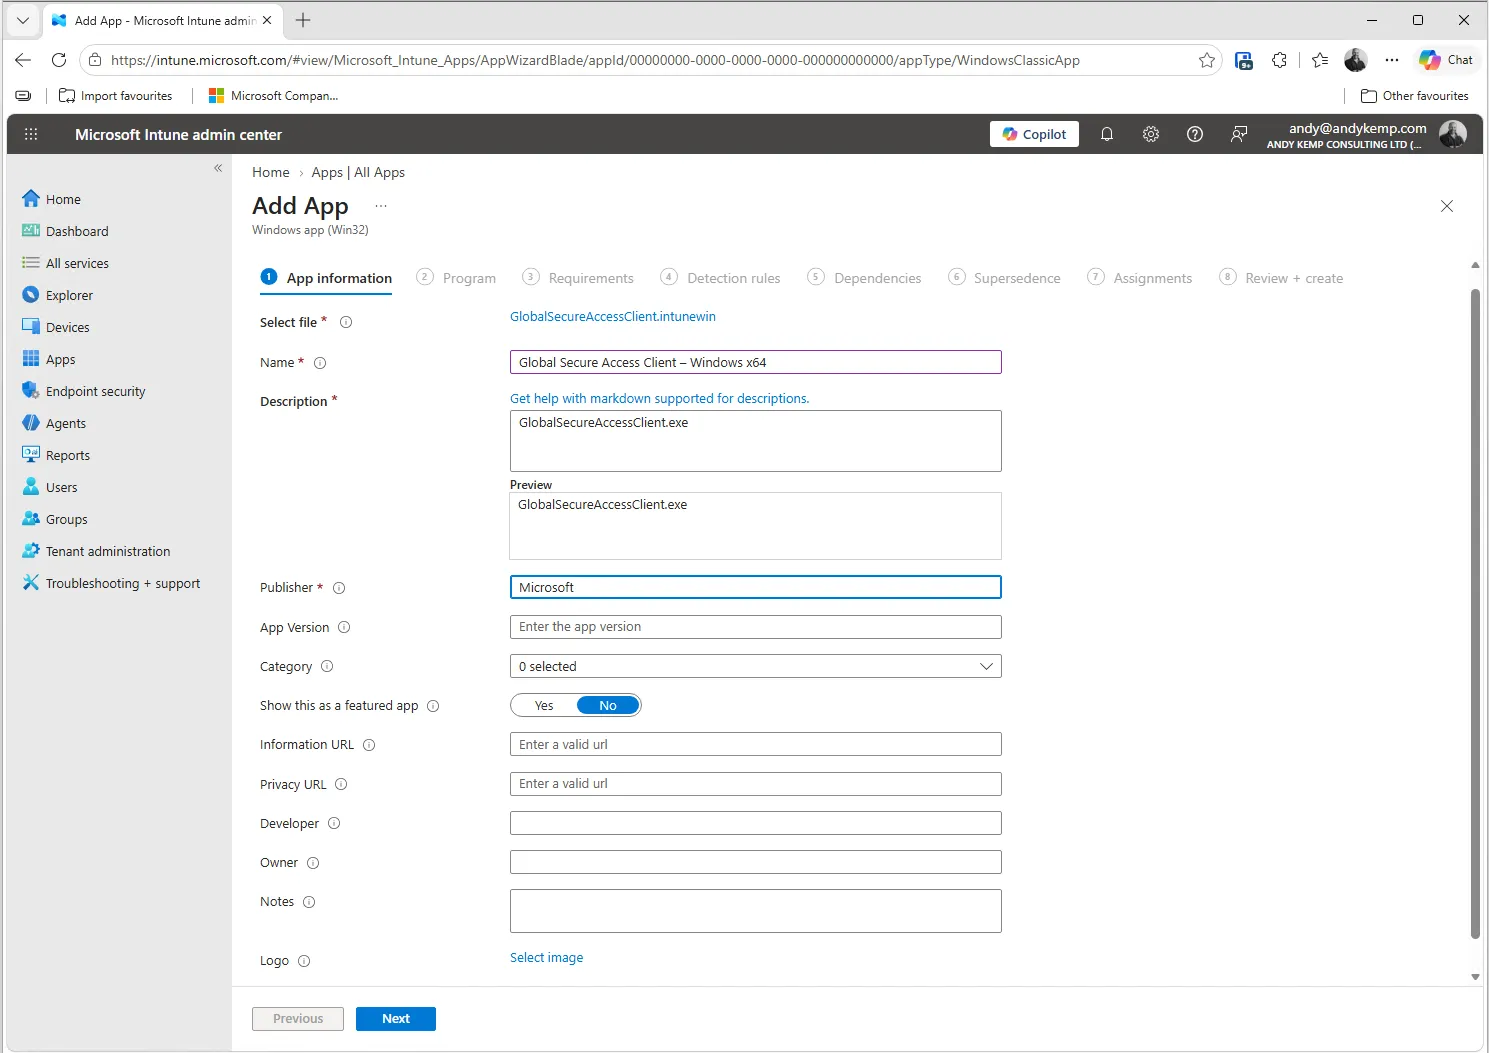This screenshot has width=1489, height=1053.
Task: Click the blade vertical scrollbar
Action: point(1475,614)
